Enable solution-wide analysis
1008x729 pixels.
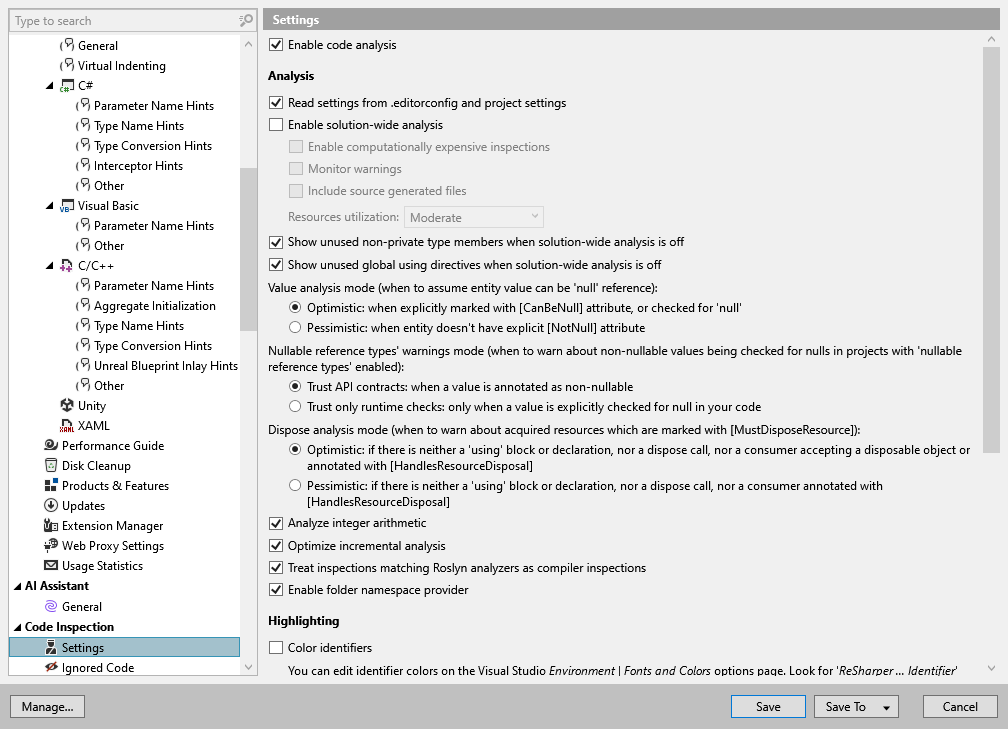tap(275, 124)
